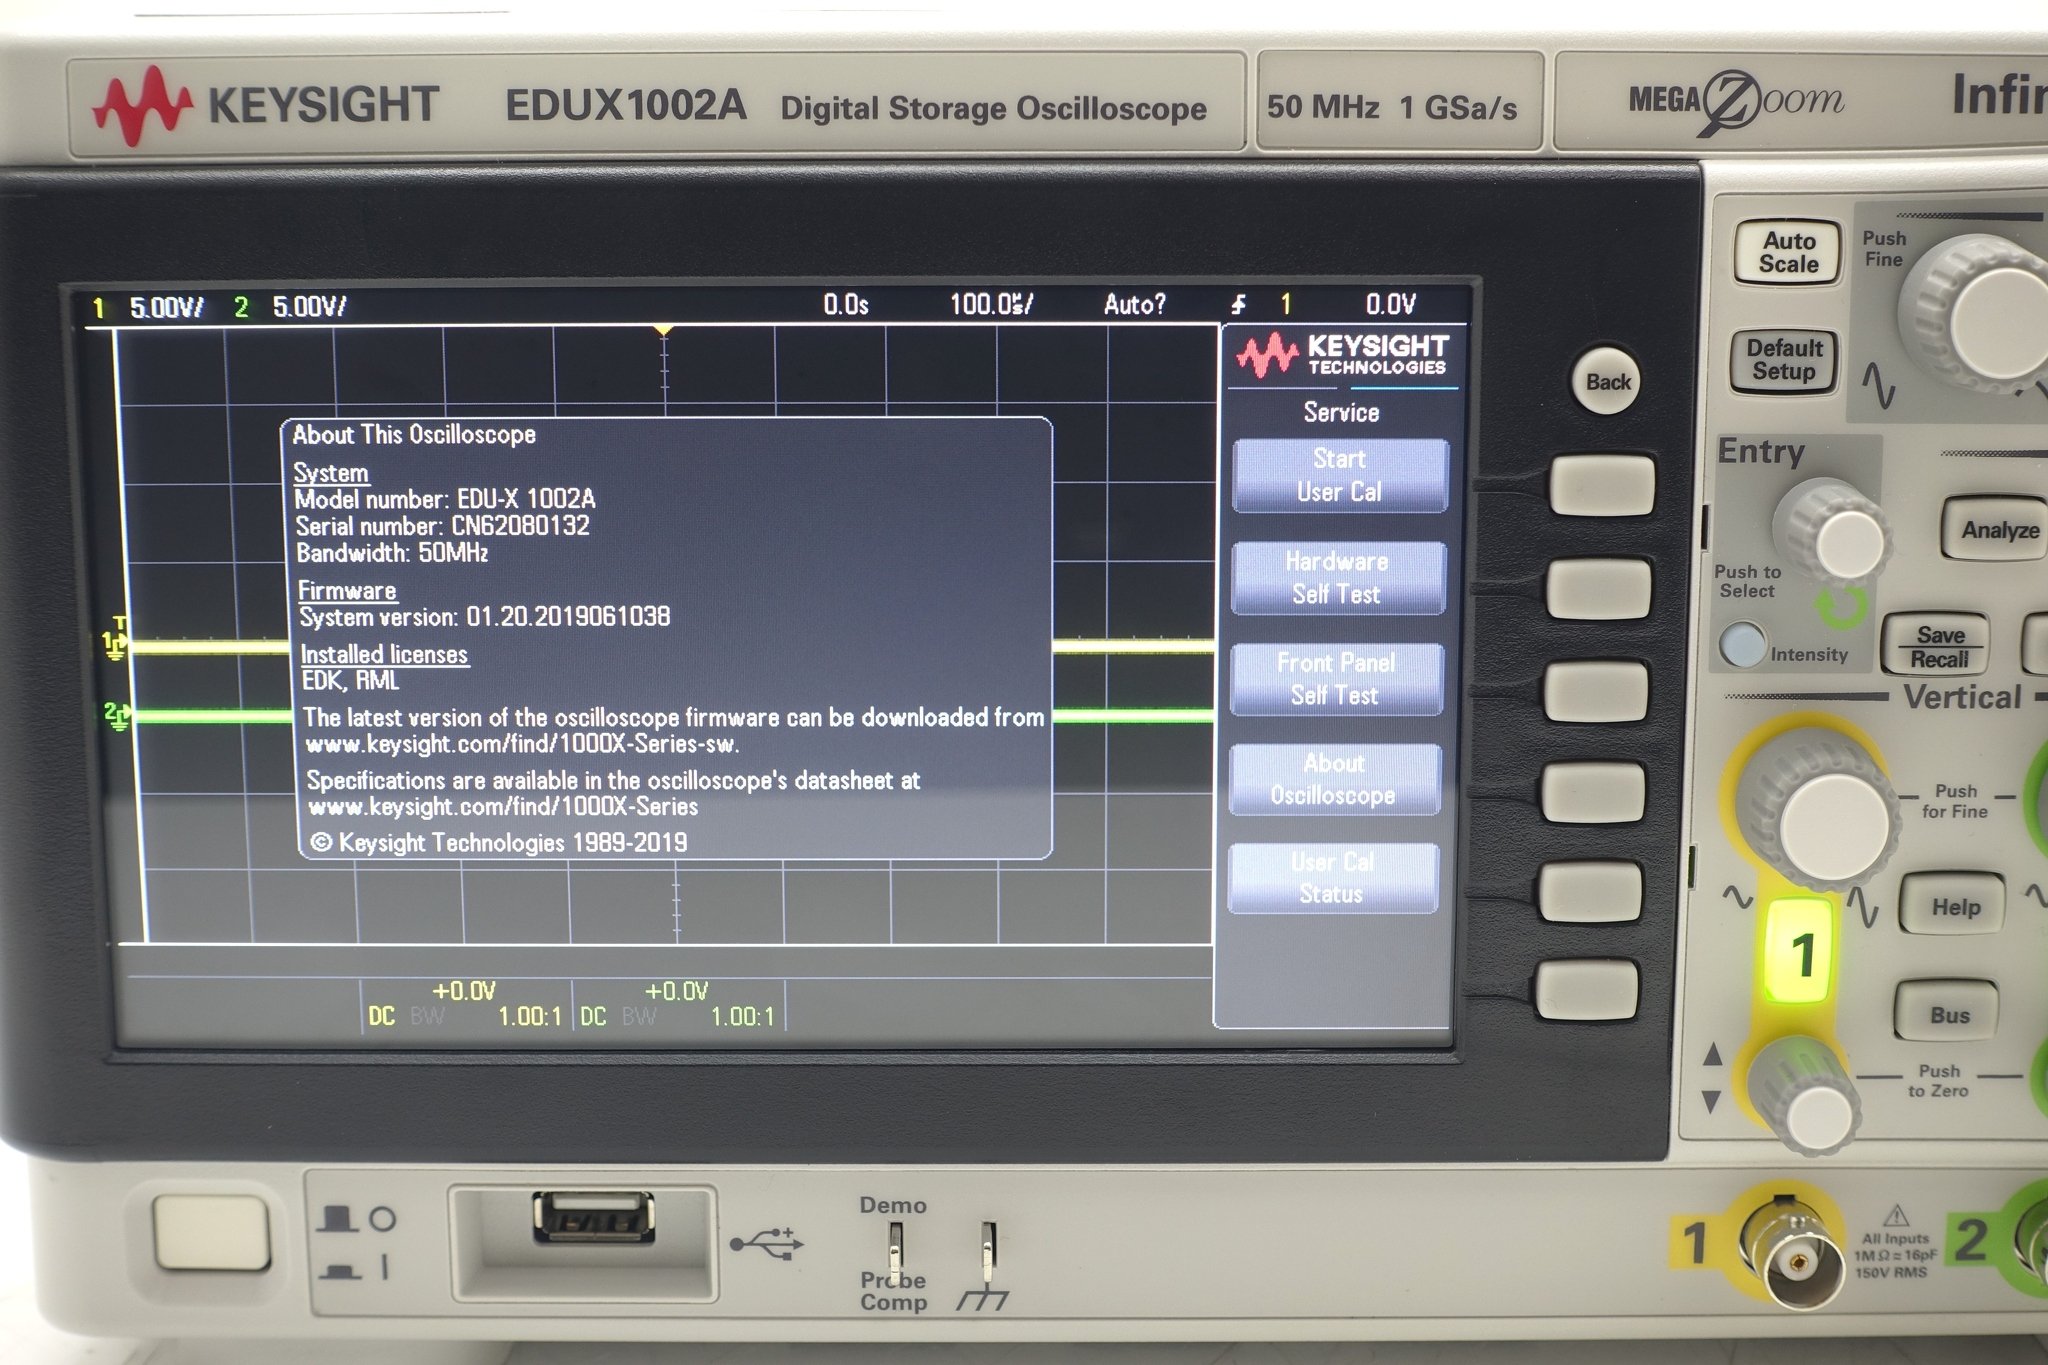2048x1365 pixels.
Task: Tap www.keysight.com/find/1000X-Series-sw address
Action: (x=523, y=744)
